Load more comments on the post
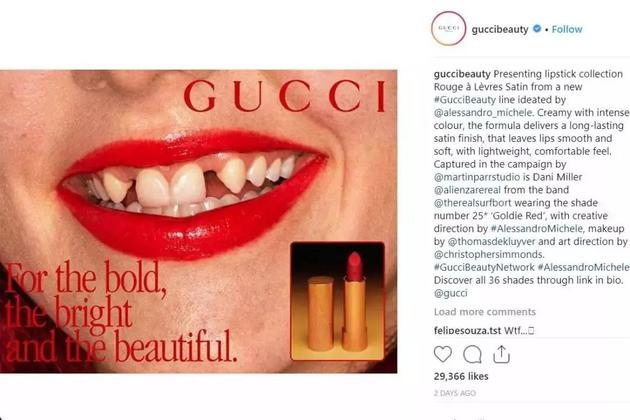The width and height of the screenshot is (630, 420). pos(485,312)
